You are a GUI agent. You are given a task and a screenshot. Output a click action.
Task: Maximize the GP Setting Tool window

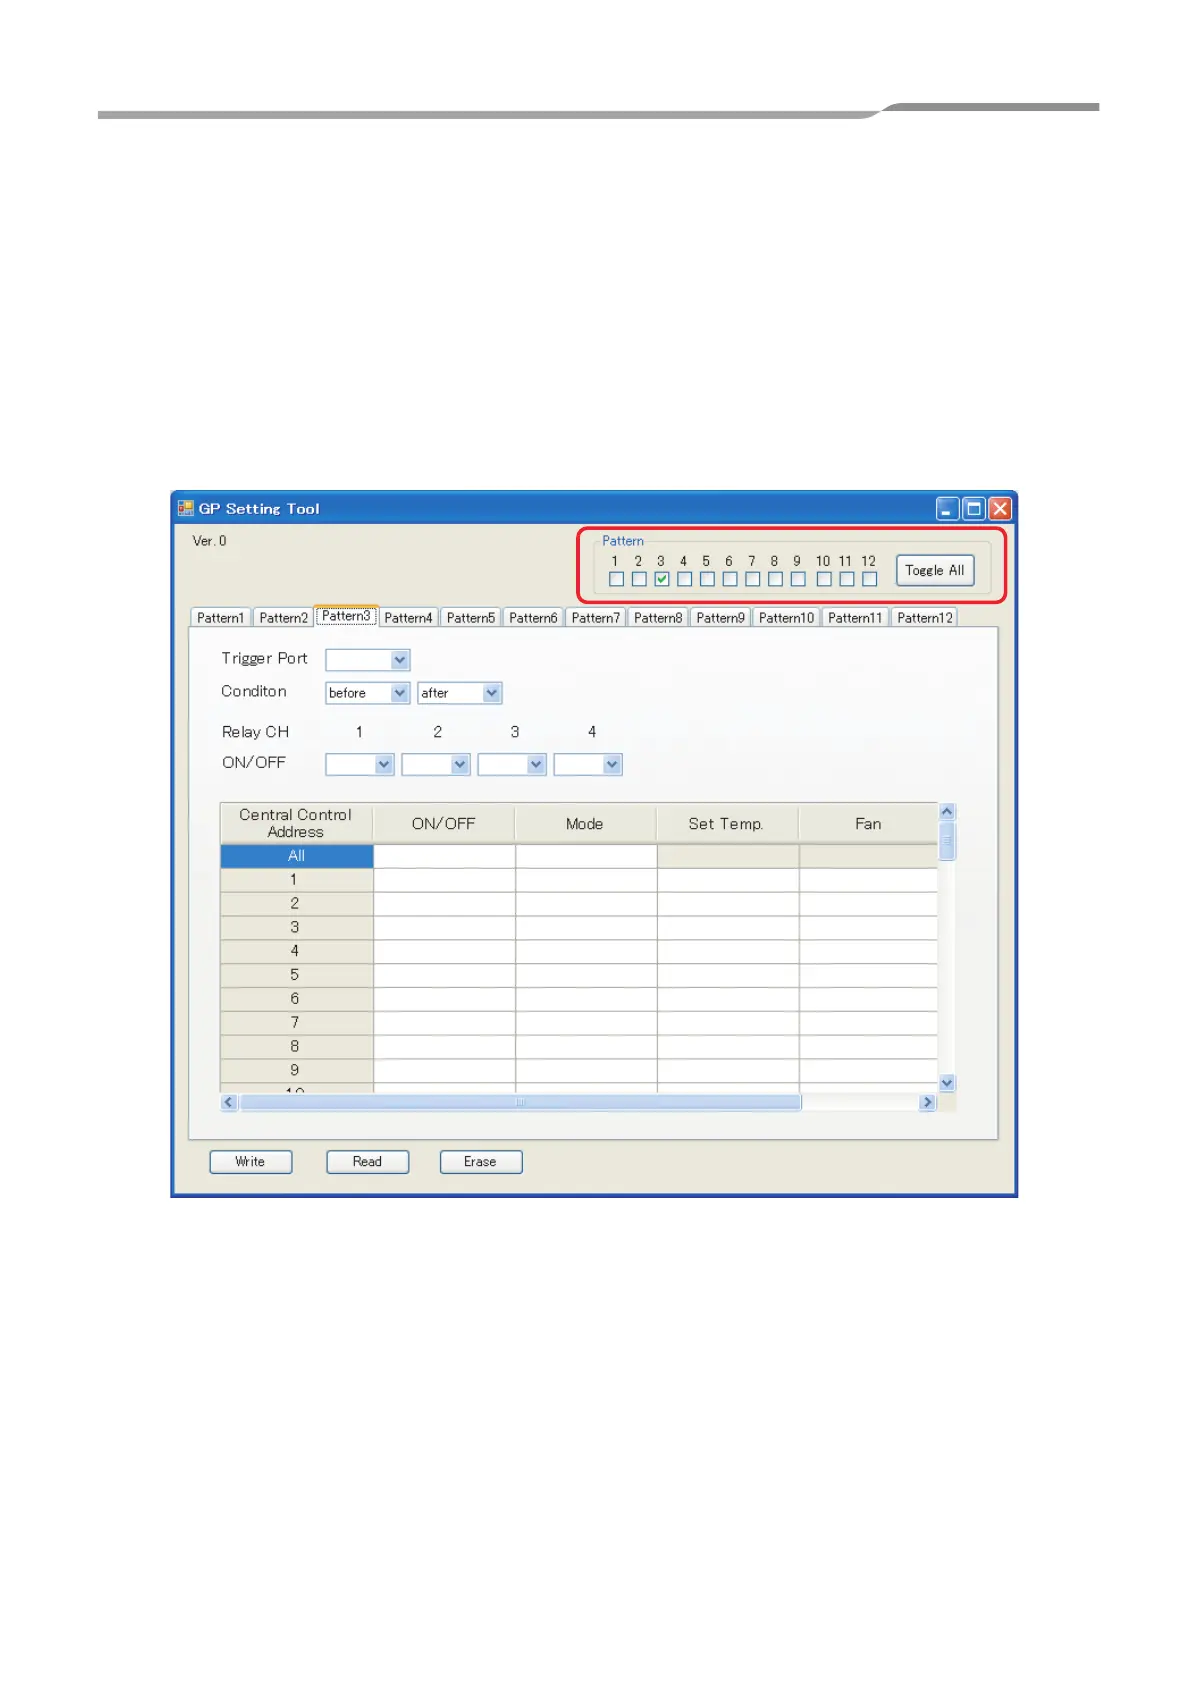tap(973, 509)
